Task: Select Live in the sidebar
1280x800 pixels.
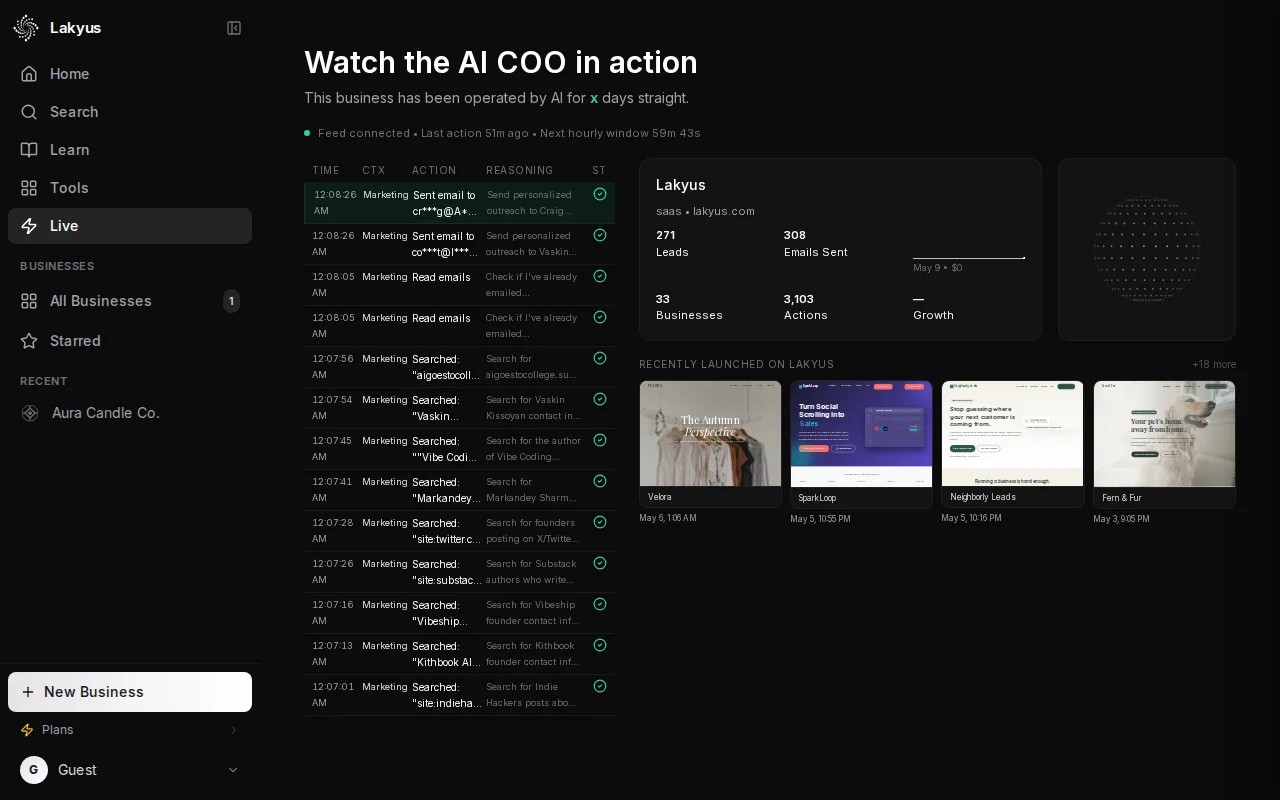Action: click(x=130, y=226)
